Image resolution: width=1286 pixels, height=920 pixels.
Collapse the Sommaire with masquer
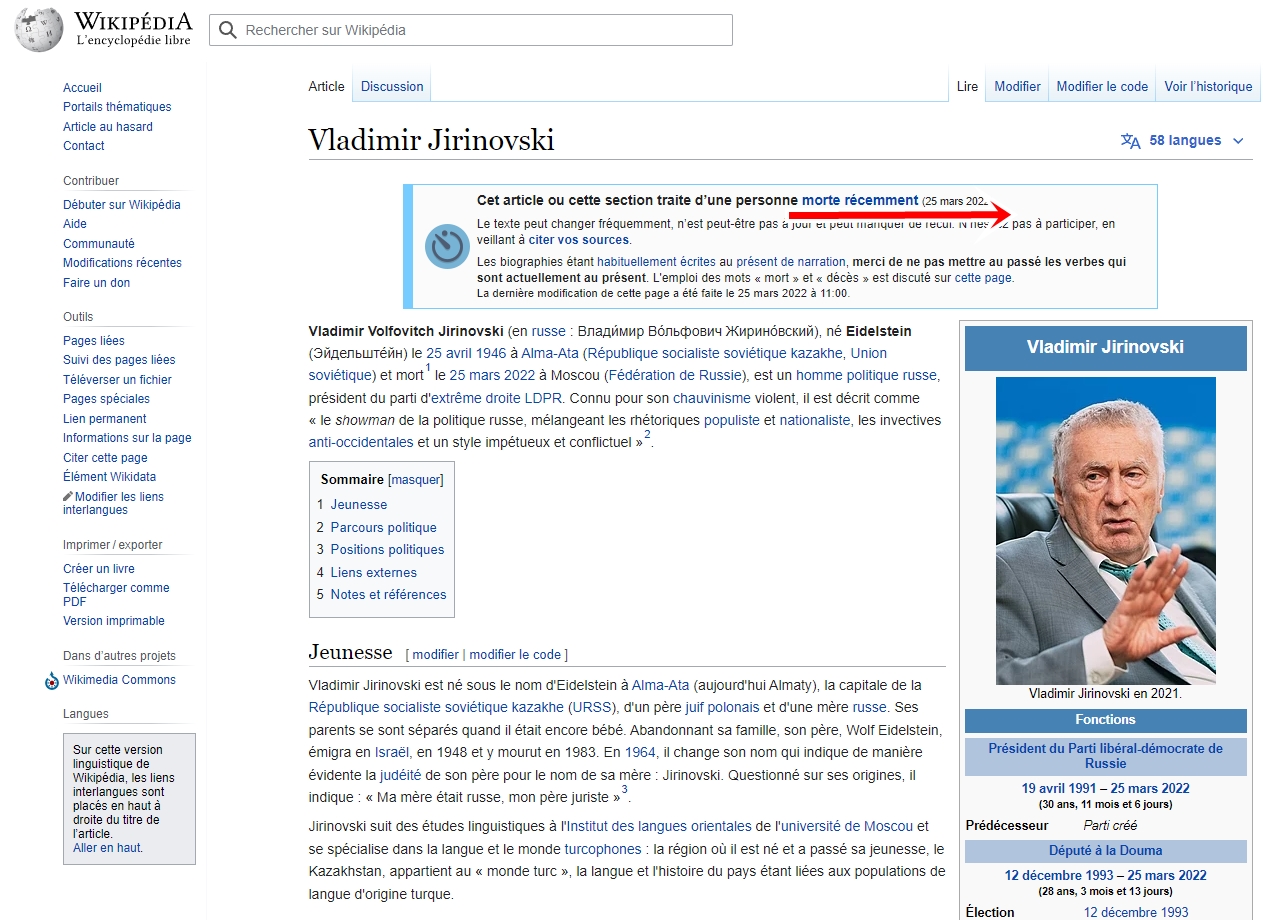(415, 480)
